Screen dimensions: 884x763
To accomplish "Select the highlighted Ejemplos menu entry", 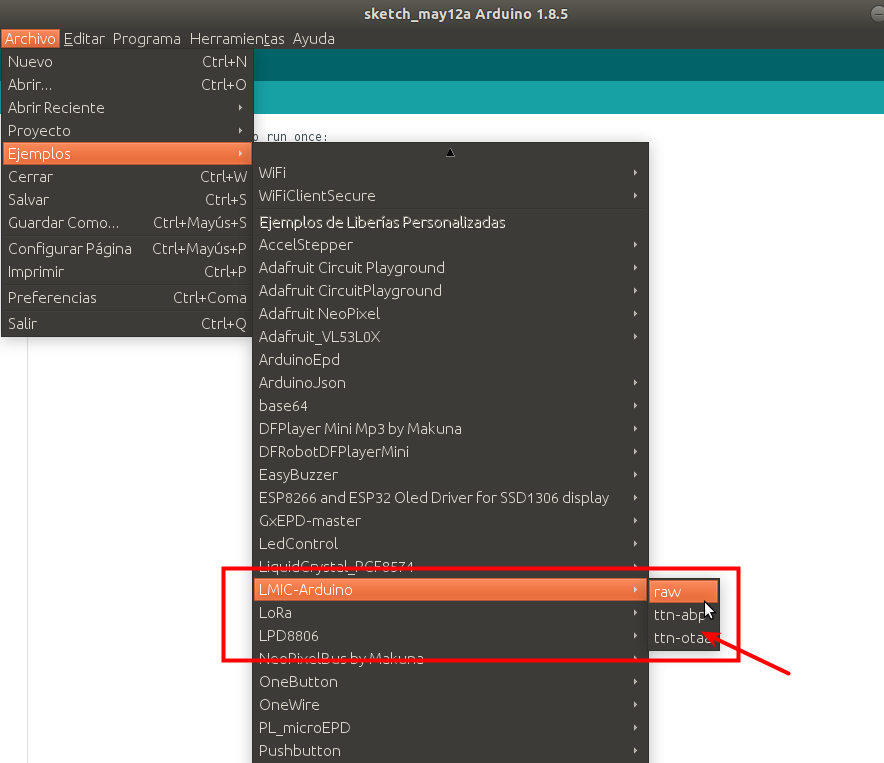I will click(127, 153).
